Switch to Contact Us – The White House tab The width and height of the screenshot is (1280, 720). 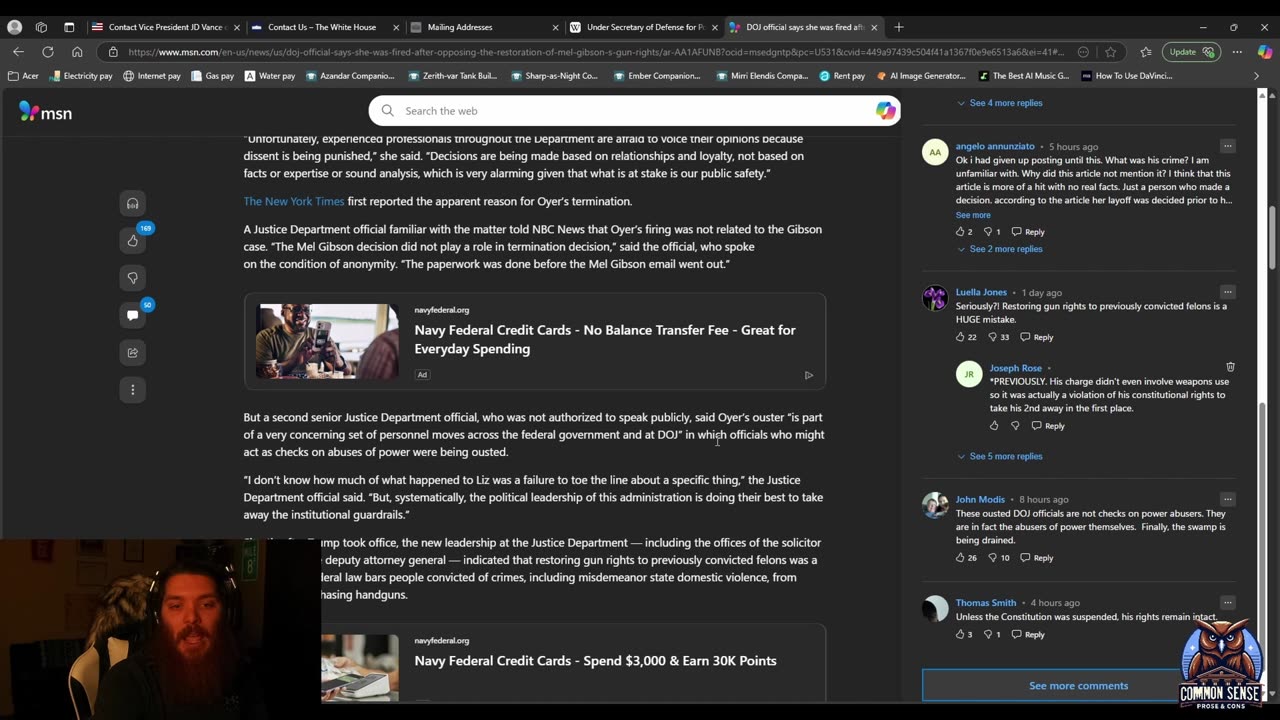[325, 27]
